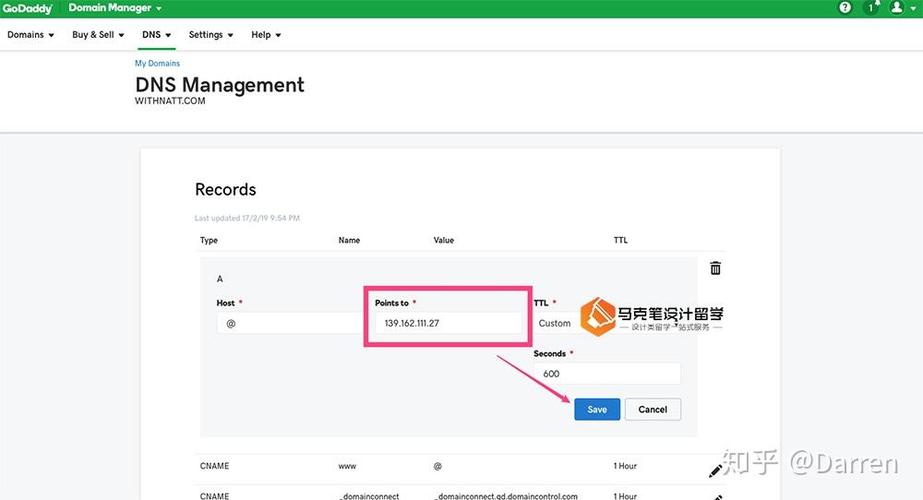Select the 1 Hour TTL of www record
This screenshot has height=500, width=923.
625,466
